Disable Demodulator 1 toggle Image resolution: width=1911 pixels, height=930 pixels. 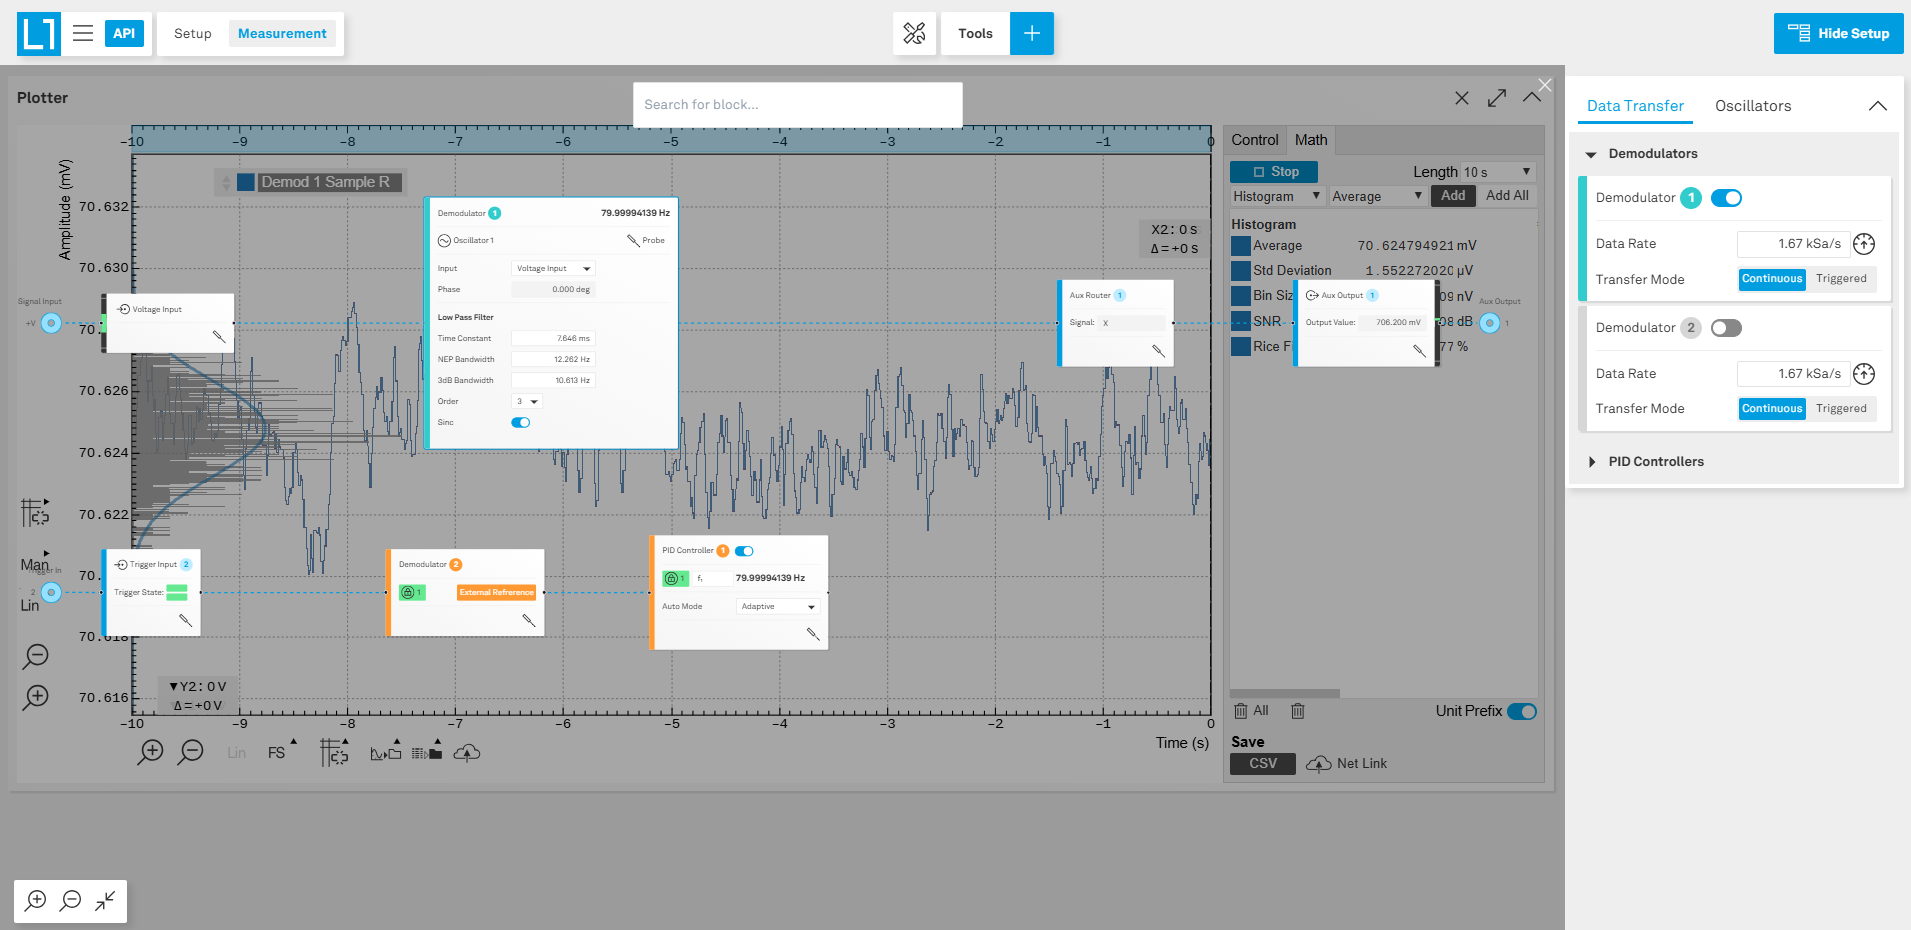(1725, 198)
